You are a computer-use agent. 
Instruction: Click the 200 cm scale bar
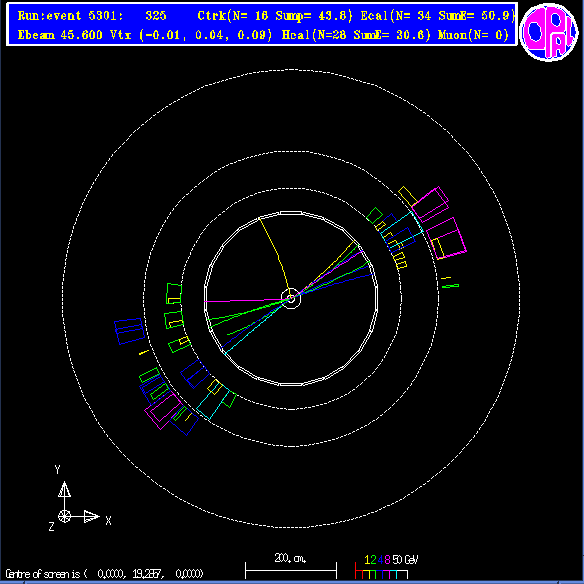(291, 569)
